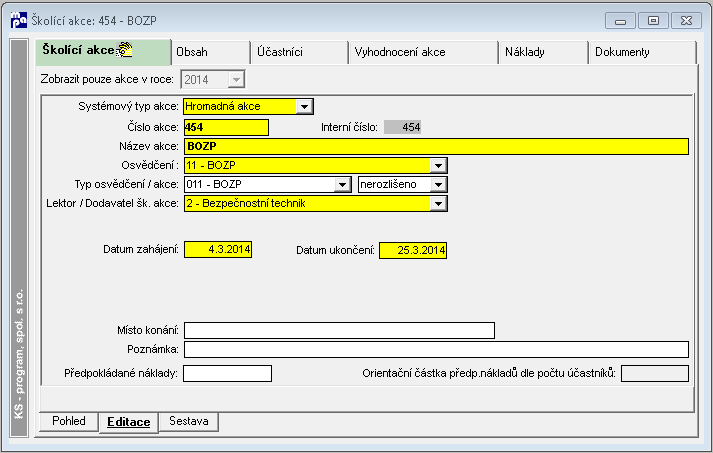
Task: Click Datum ukončení field 25.3.2014
Action: pyautogui.click(x=413, y=250)
